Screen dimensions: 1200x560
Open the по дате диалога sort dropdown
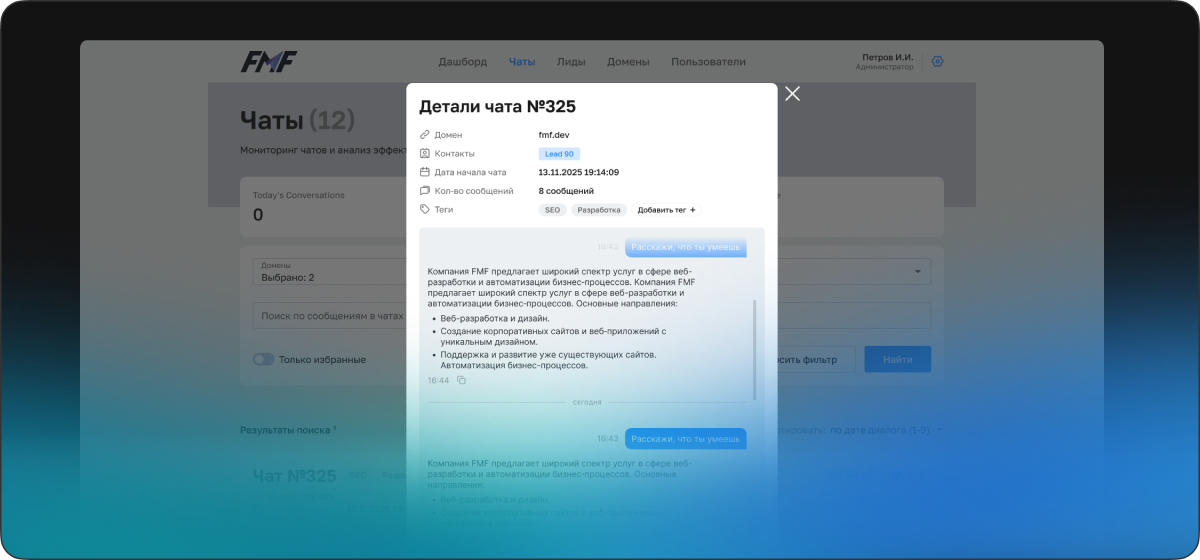pyautogui.click(x=885, y=430)
